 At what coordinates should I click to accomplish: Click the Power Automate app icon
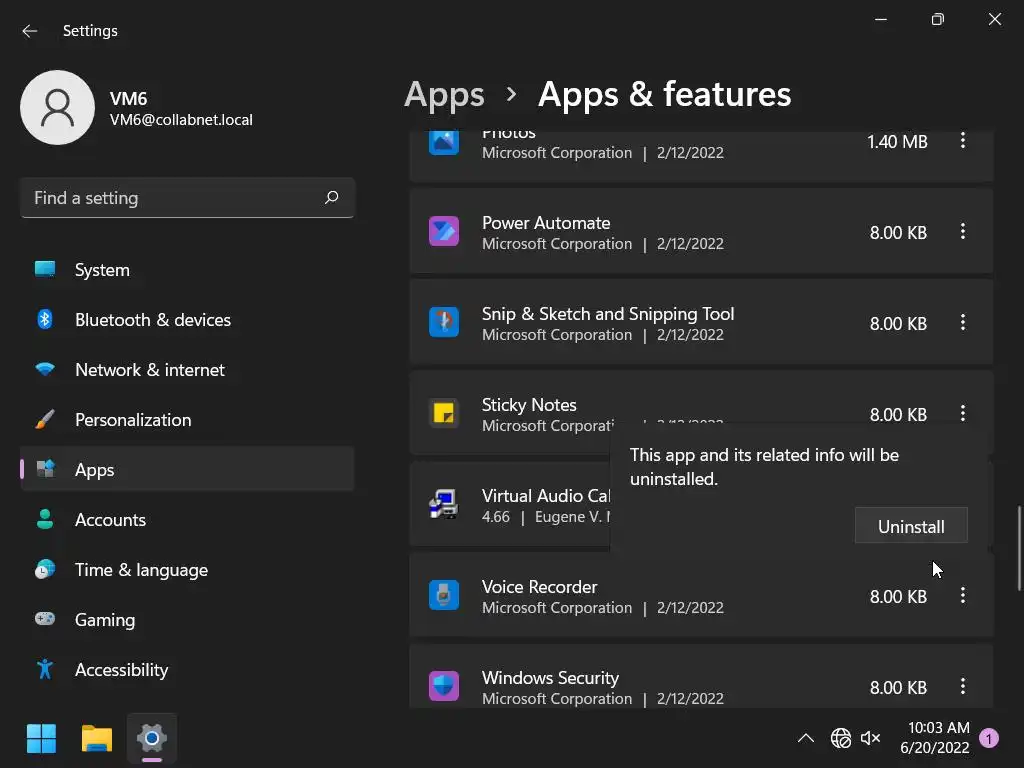[444, 232]
